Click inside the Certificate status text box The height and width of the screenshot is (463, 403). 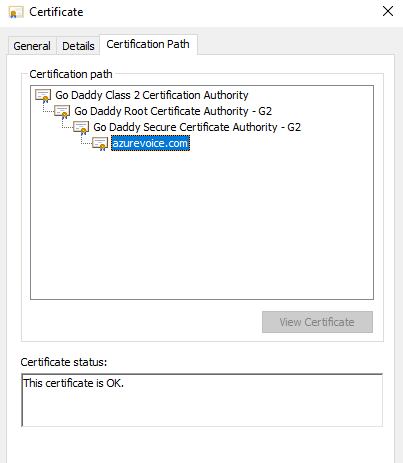coord(202,400)
